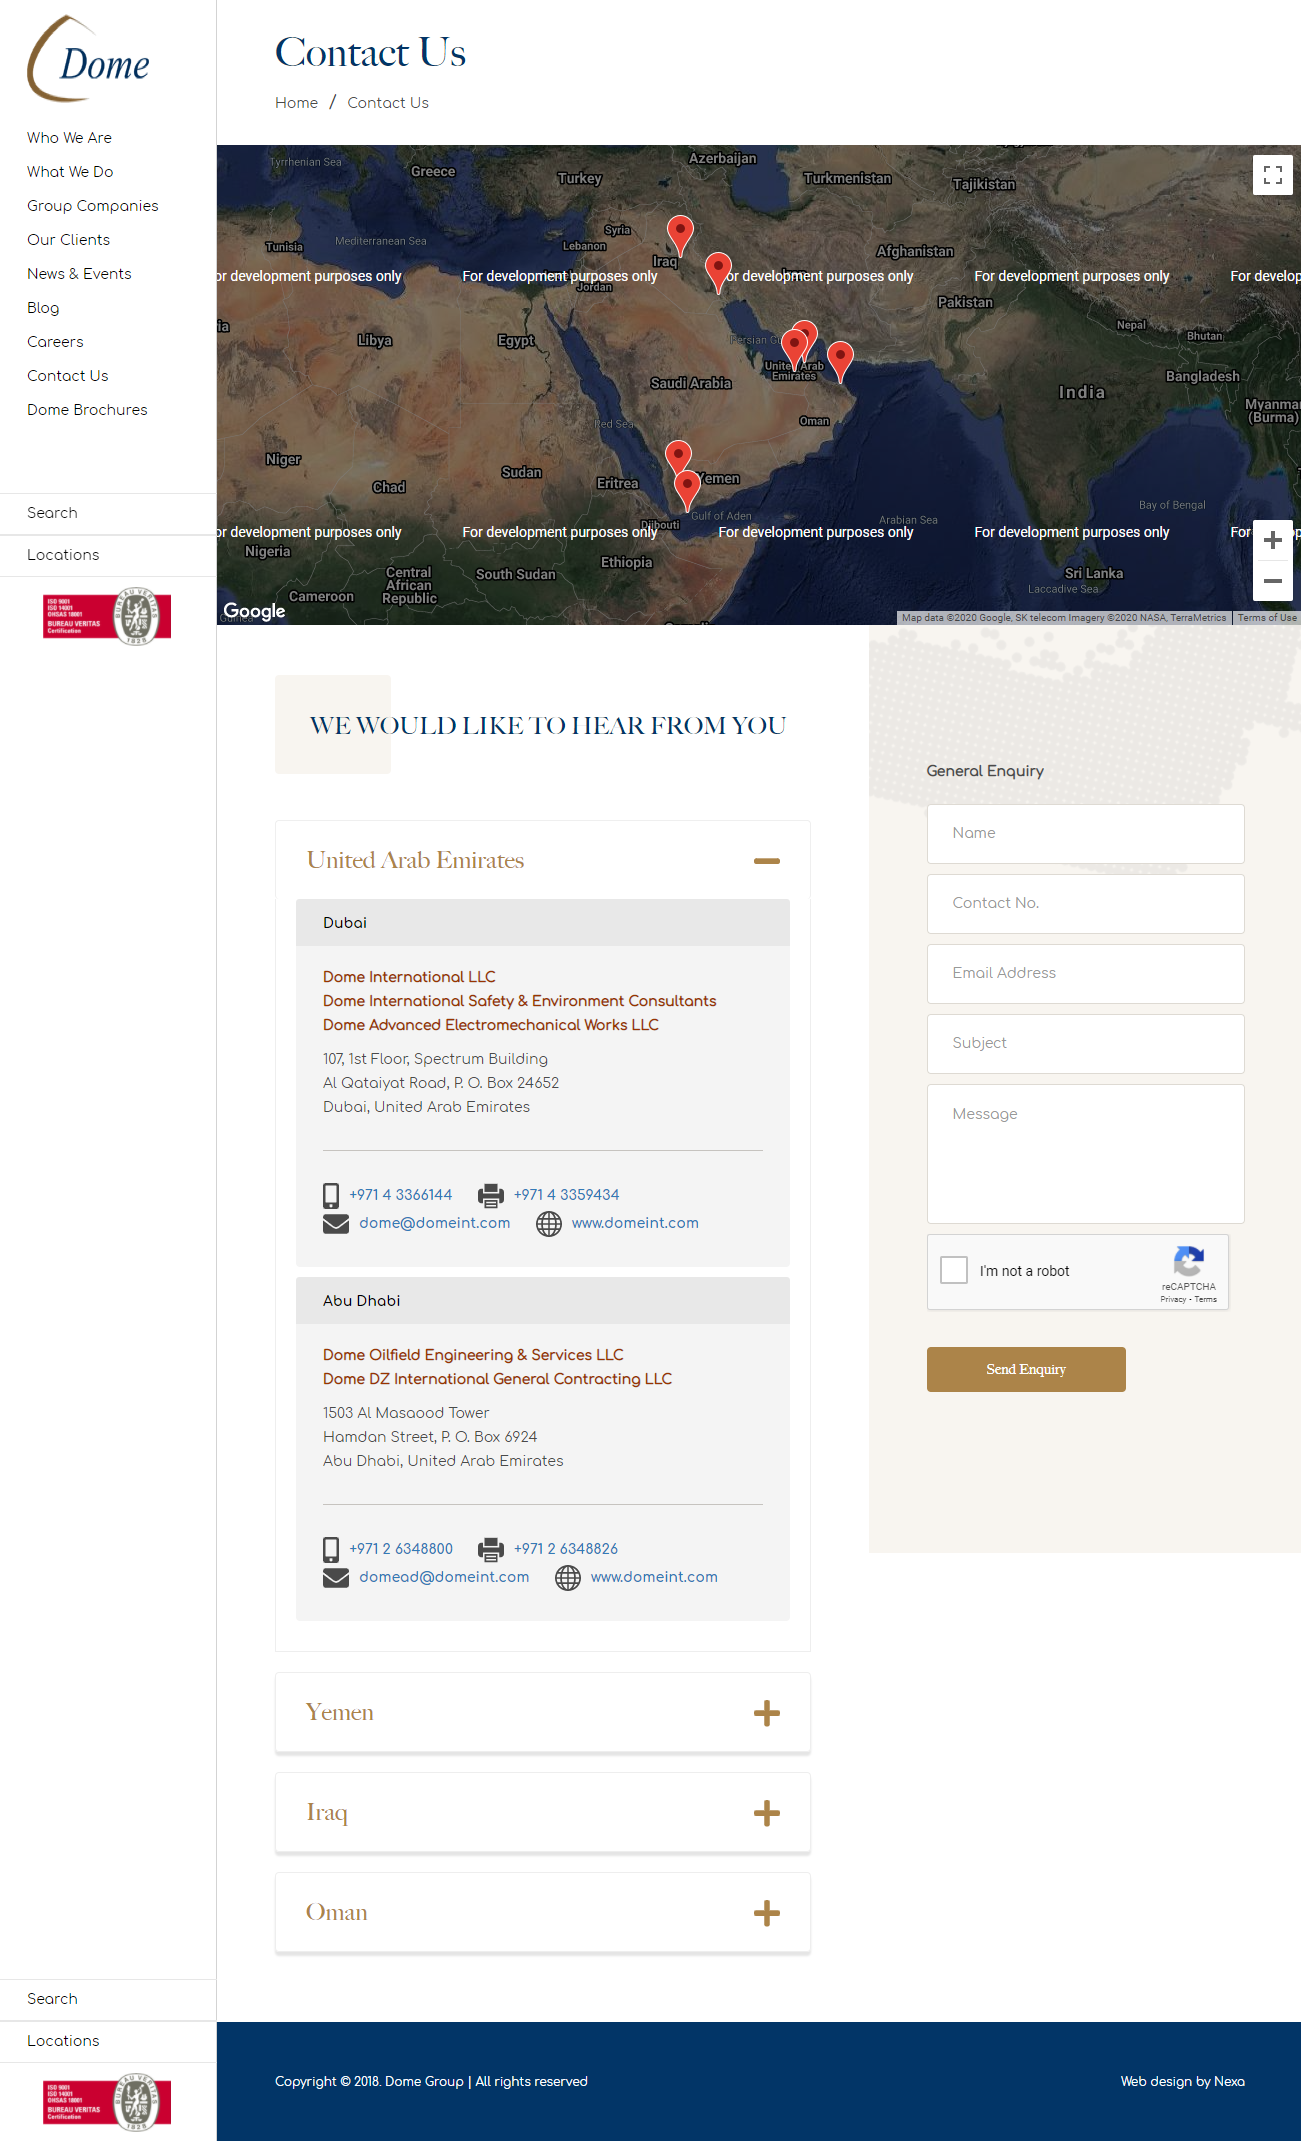Click the upper Bureau Veritas certification badge

pyautogui.click(x=107, y=616)
